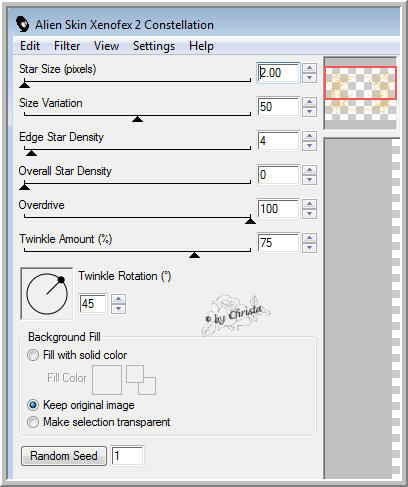Click the Star Size value field
Viewport: 408px width, 487px height.
(x=278, y=73)
